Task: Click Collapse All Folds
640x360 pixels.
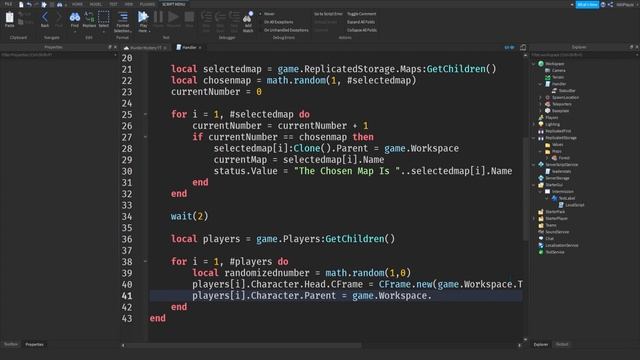Action: coord(362,30)
